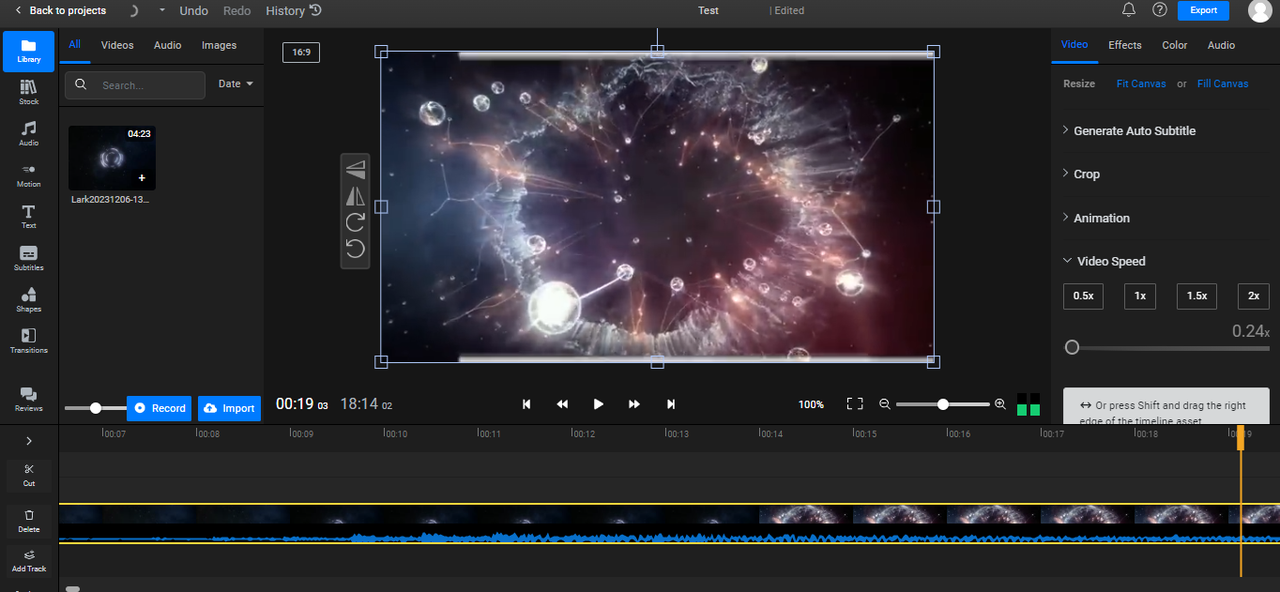Open the Stock media panel
1280x592 pixels.
(29, 92)
